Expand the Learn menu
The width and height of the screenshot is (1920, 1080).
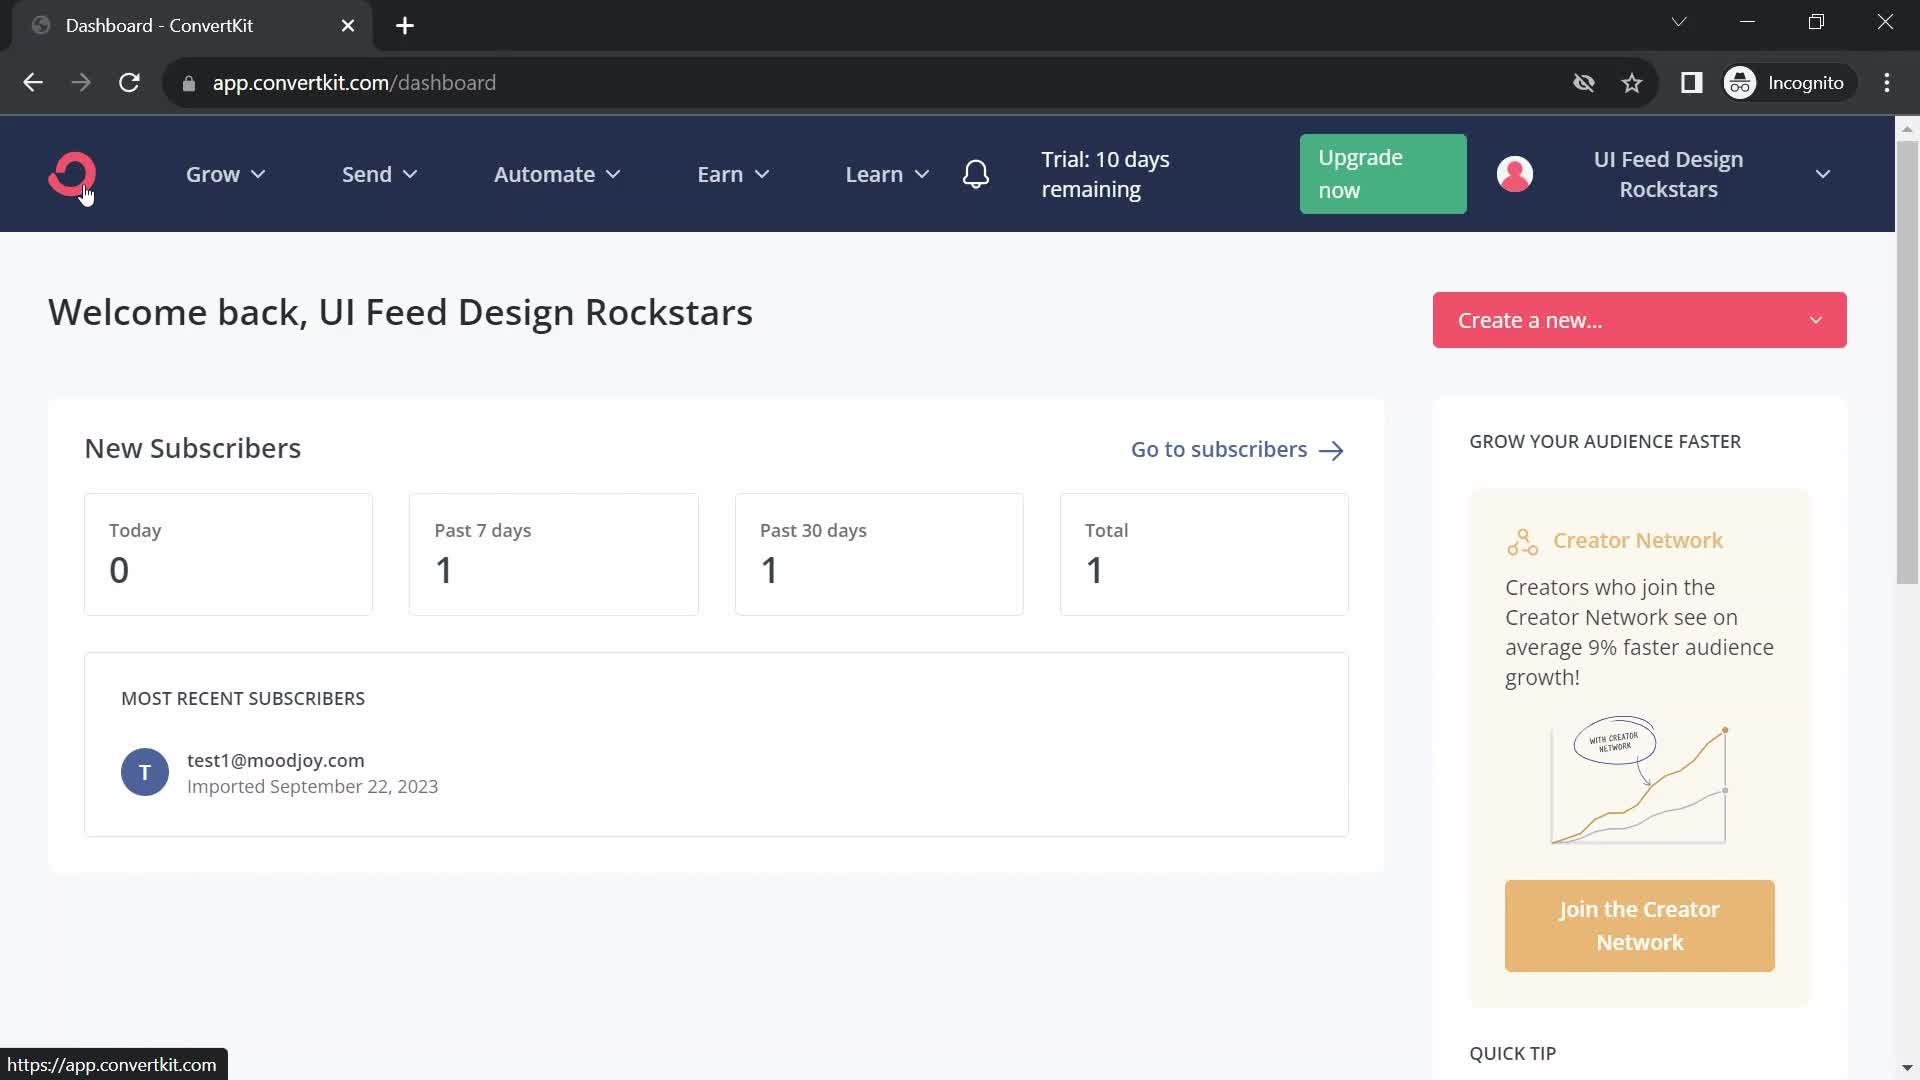(x=888, y=174)
